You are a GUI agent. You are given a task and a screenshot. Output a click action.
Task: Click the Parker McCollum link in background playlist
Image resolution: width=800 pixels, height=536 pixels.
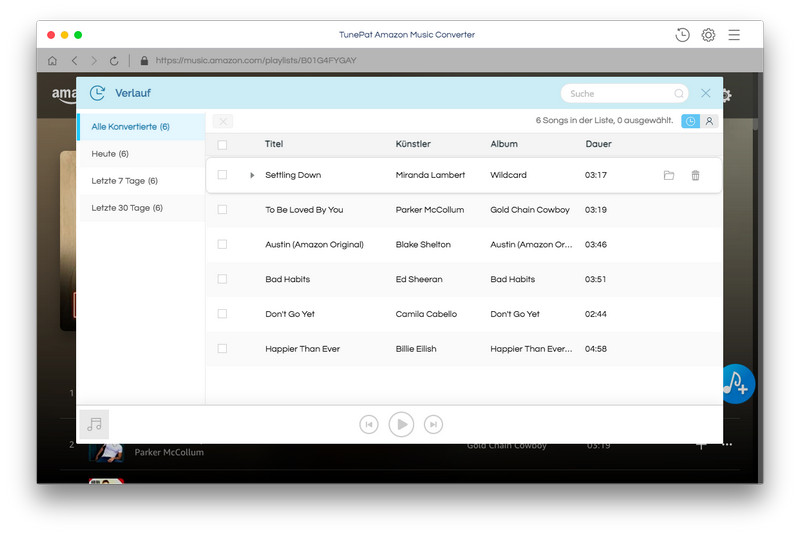(x=169, y=452)
